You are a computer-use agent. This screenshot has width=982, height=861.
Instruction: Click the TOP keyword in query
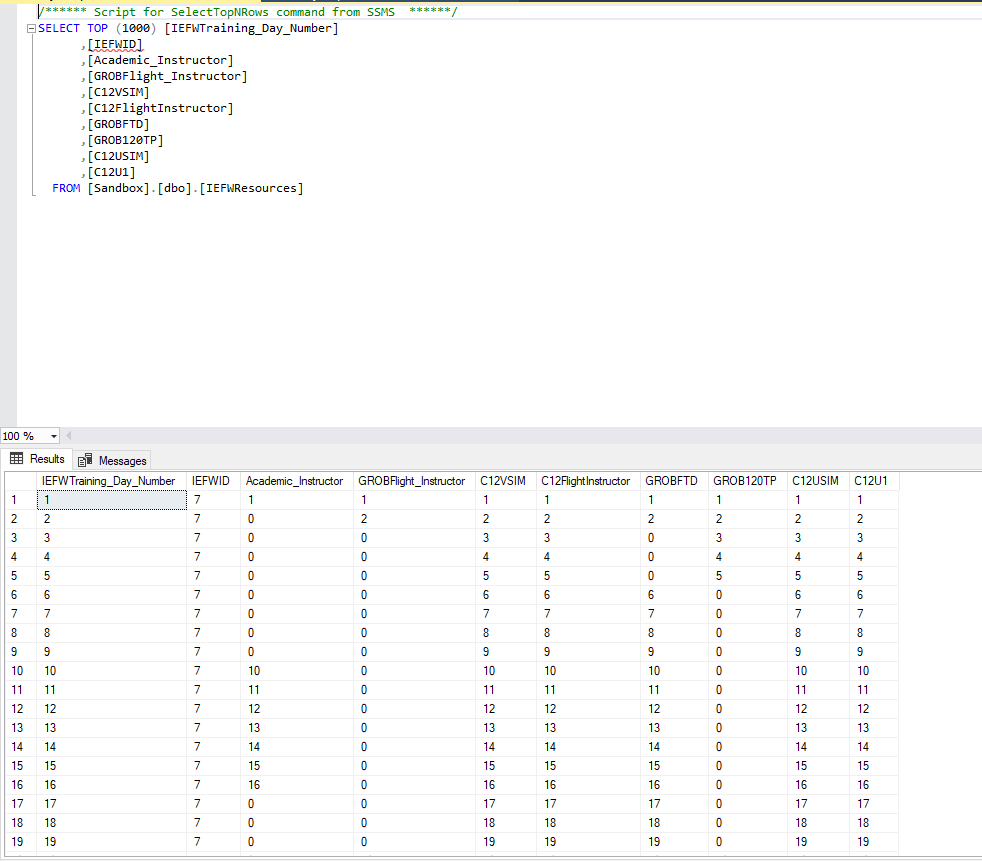point(97,28)
